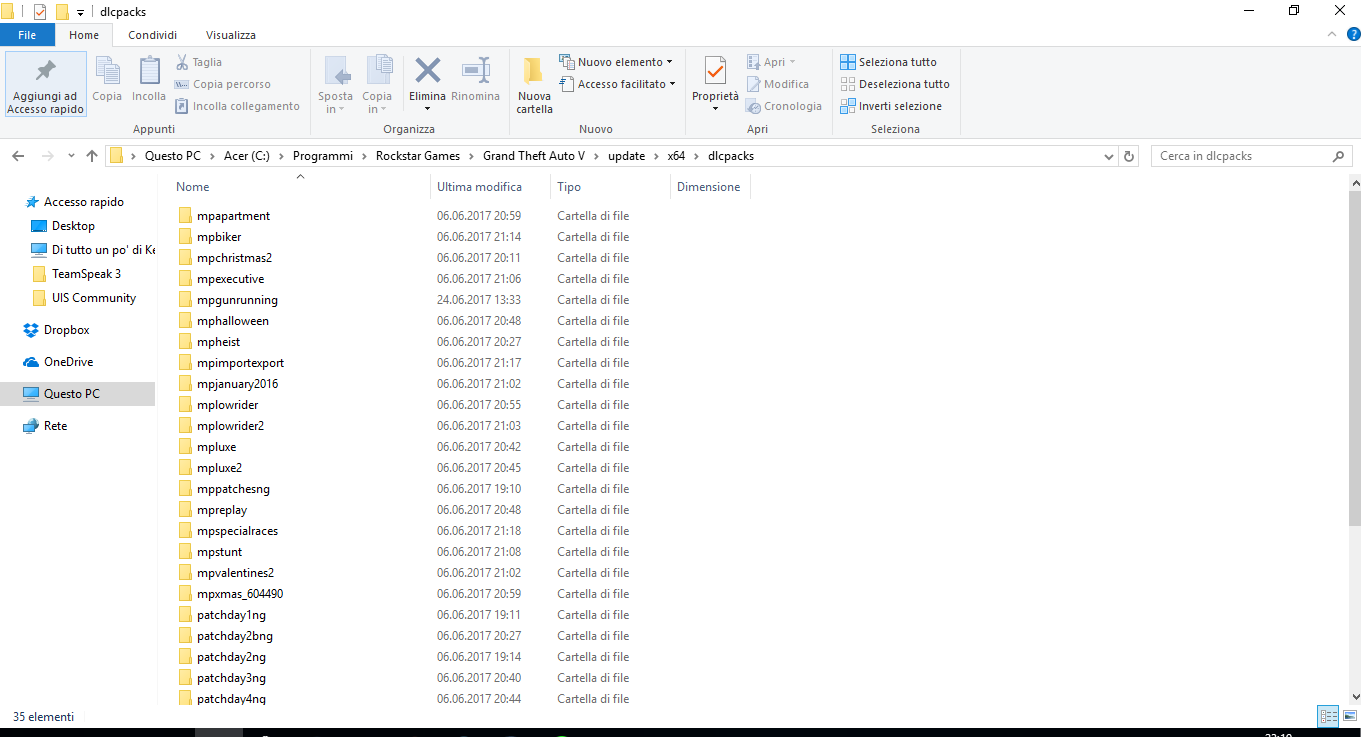Screen dimensions: 1361x737
Task: Open Proprietà from the ribbon
Action: (714, 82)
